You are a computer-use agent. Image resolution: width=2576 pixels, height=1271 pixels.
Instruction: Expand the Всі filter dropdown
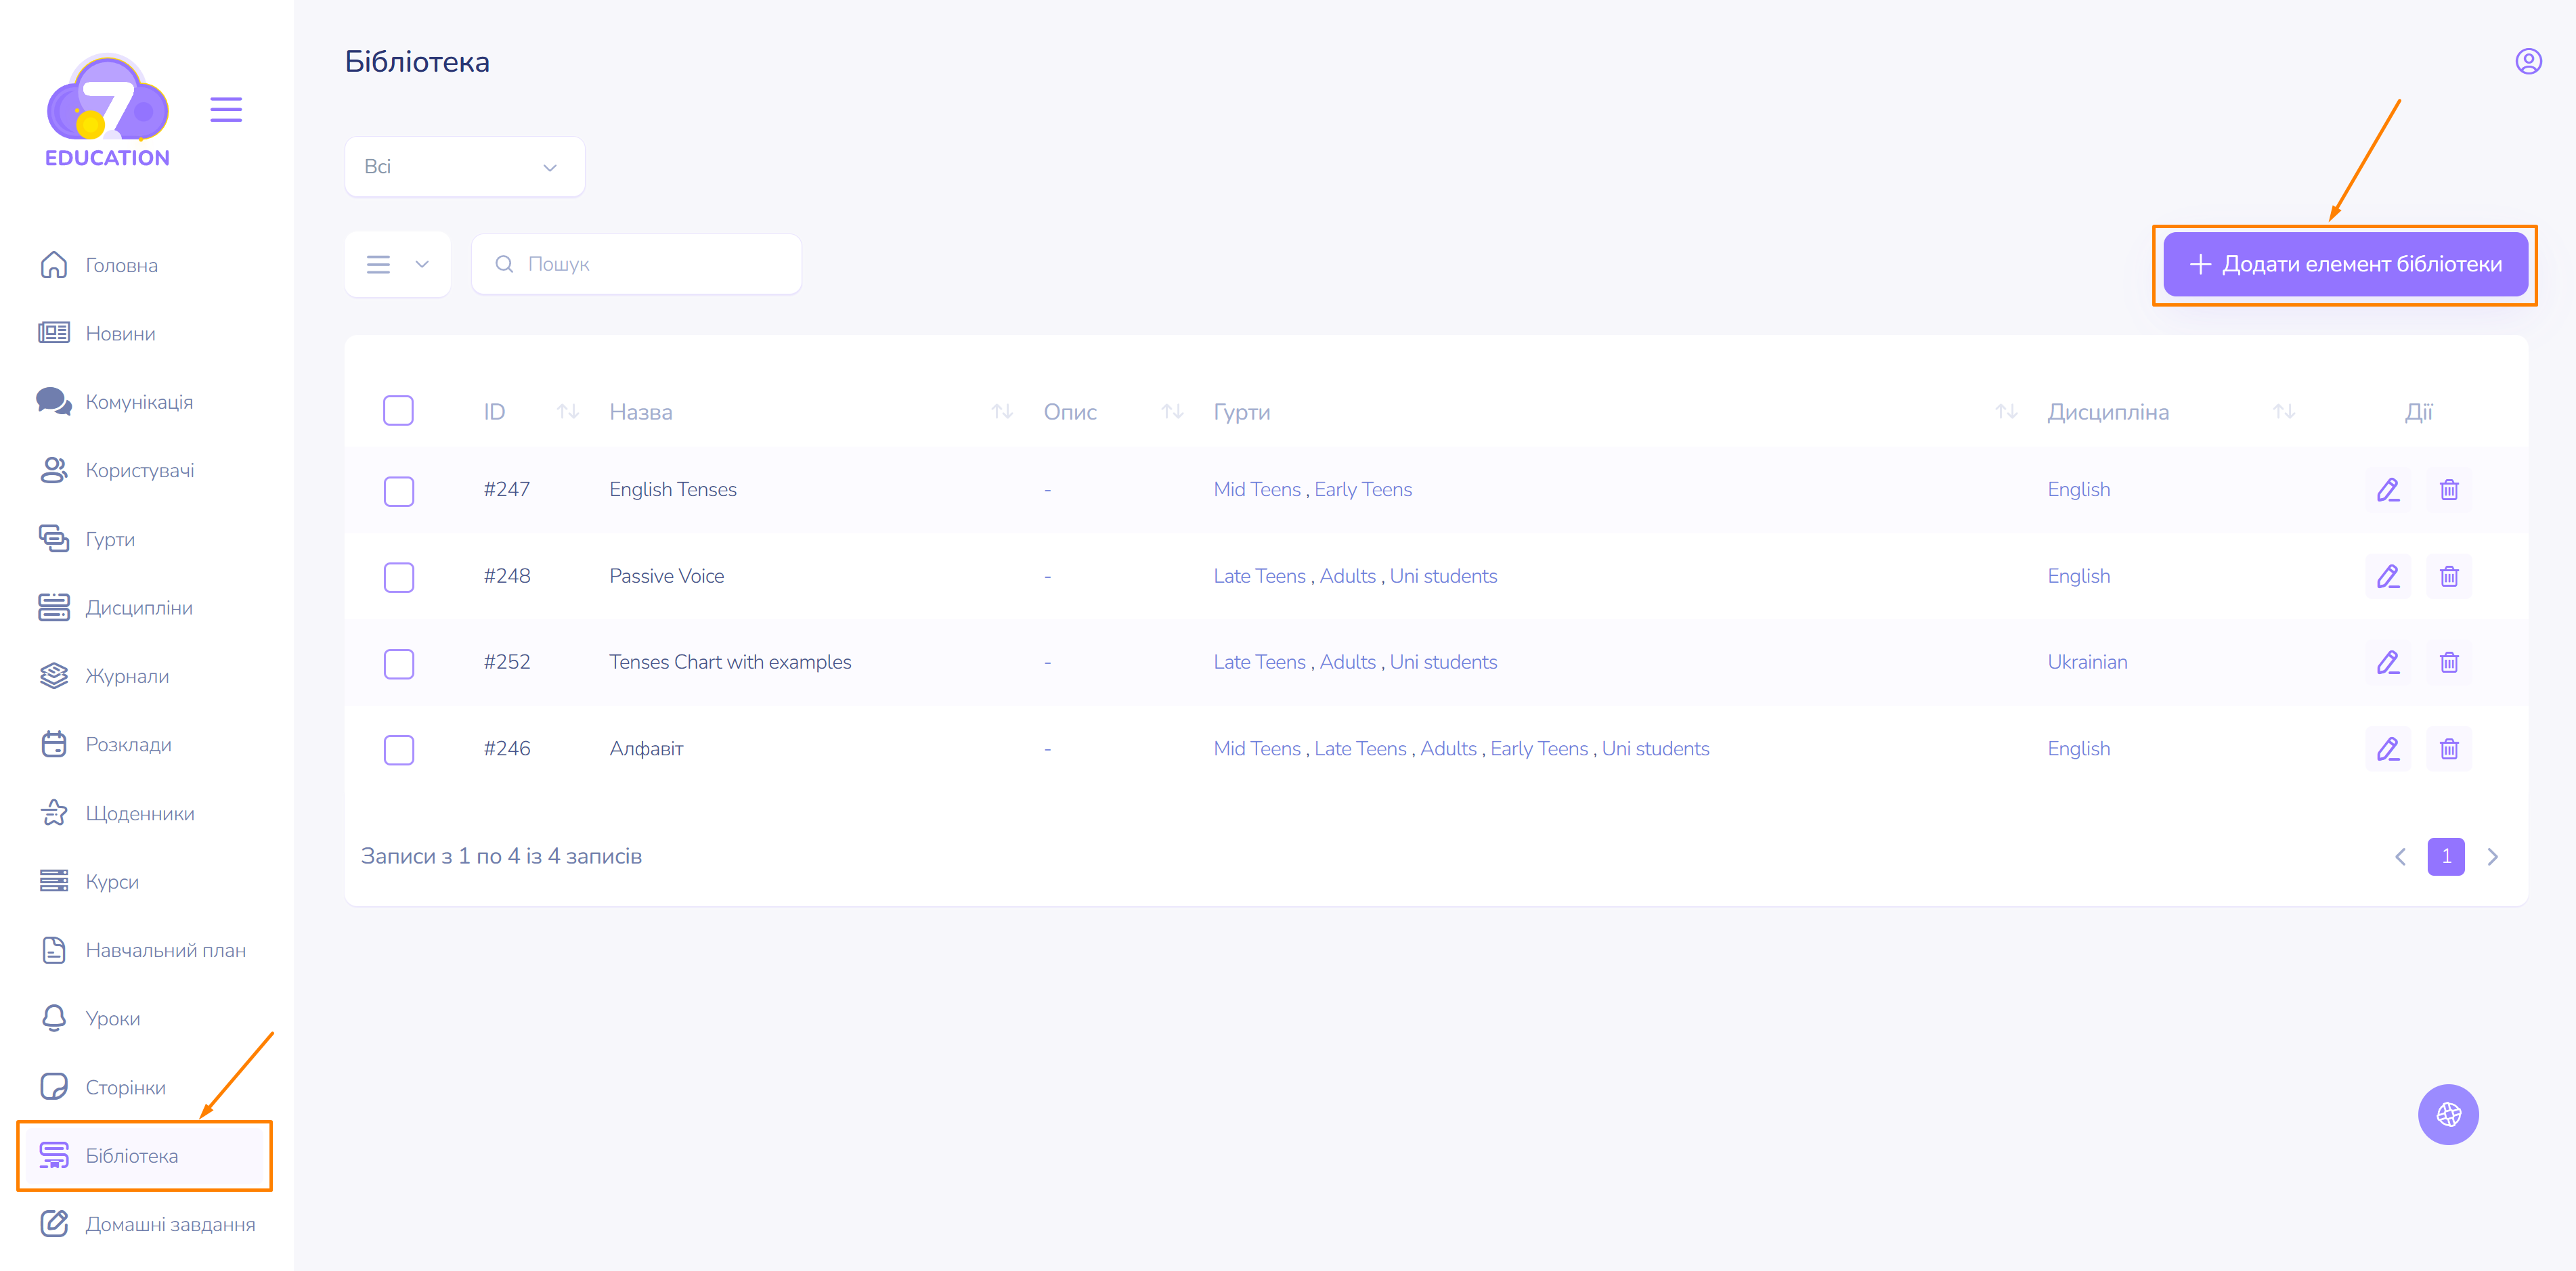point(464,167)
